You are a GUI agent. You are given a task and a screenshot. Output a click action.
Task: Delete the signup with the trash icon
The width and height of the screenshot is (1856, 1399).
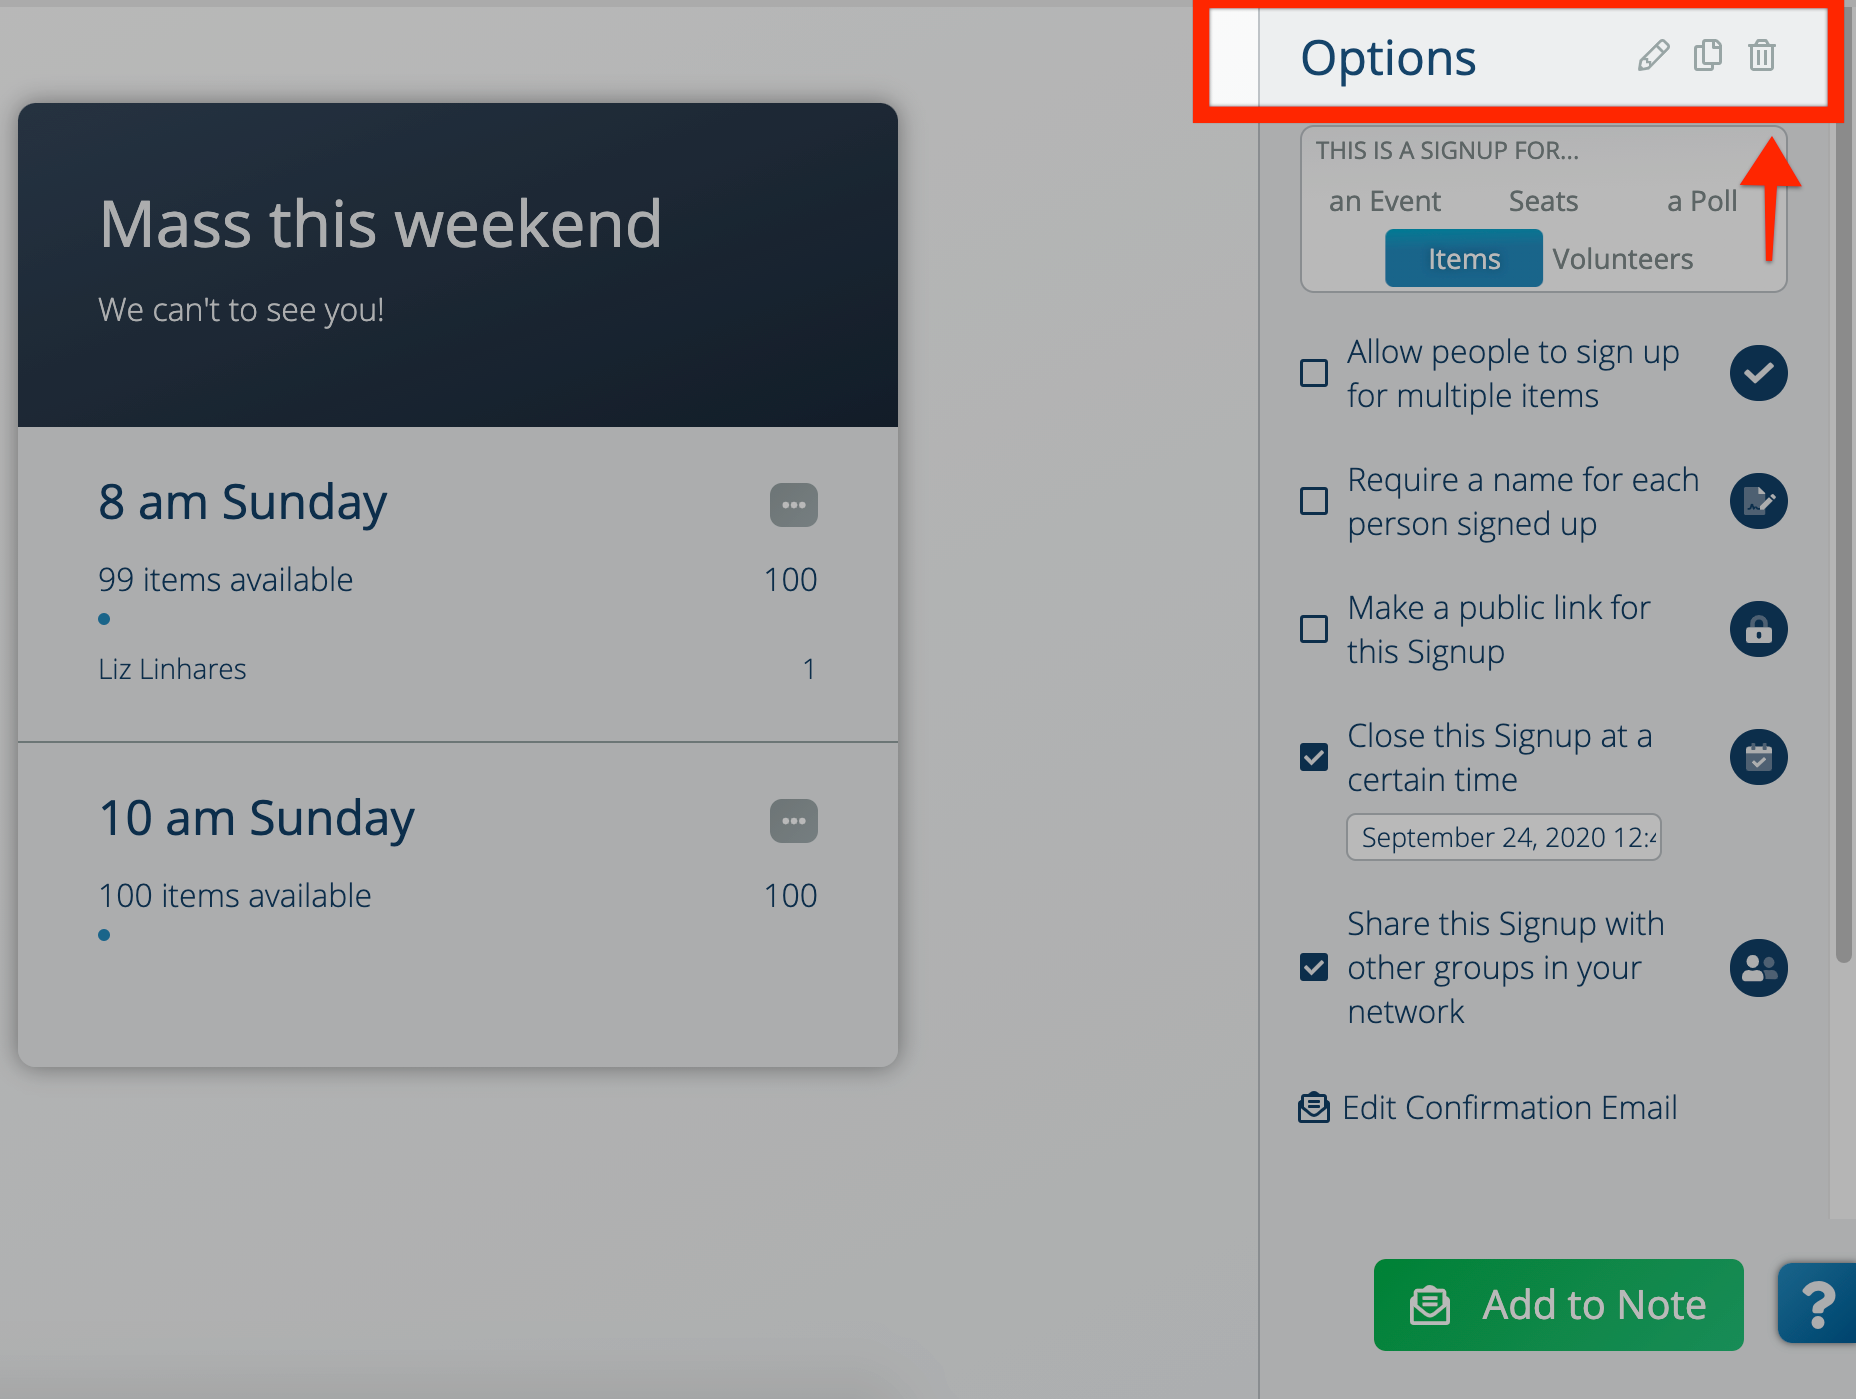pos(1761,56)
